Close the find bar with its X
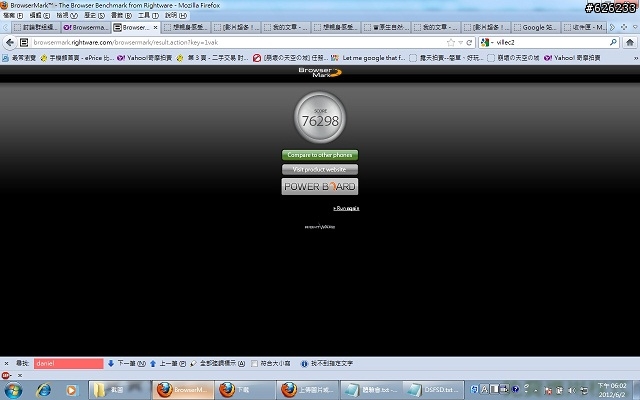 (x=6, y=363)
